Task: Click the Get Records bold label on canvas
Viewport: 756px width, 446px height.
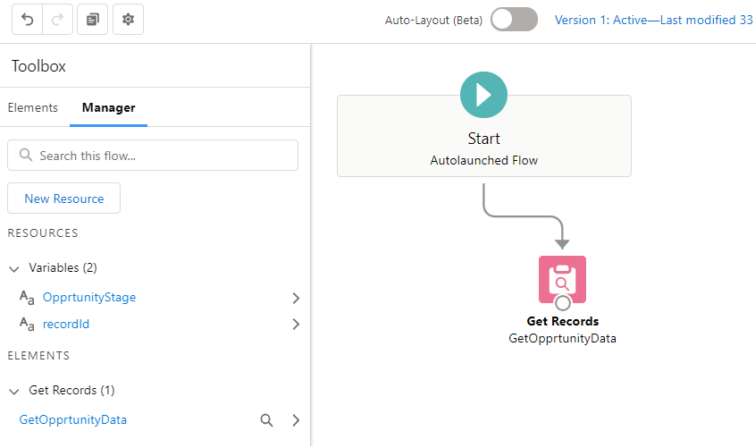Action: tap(563, 321)
